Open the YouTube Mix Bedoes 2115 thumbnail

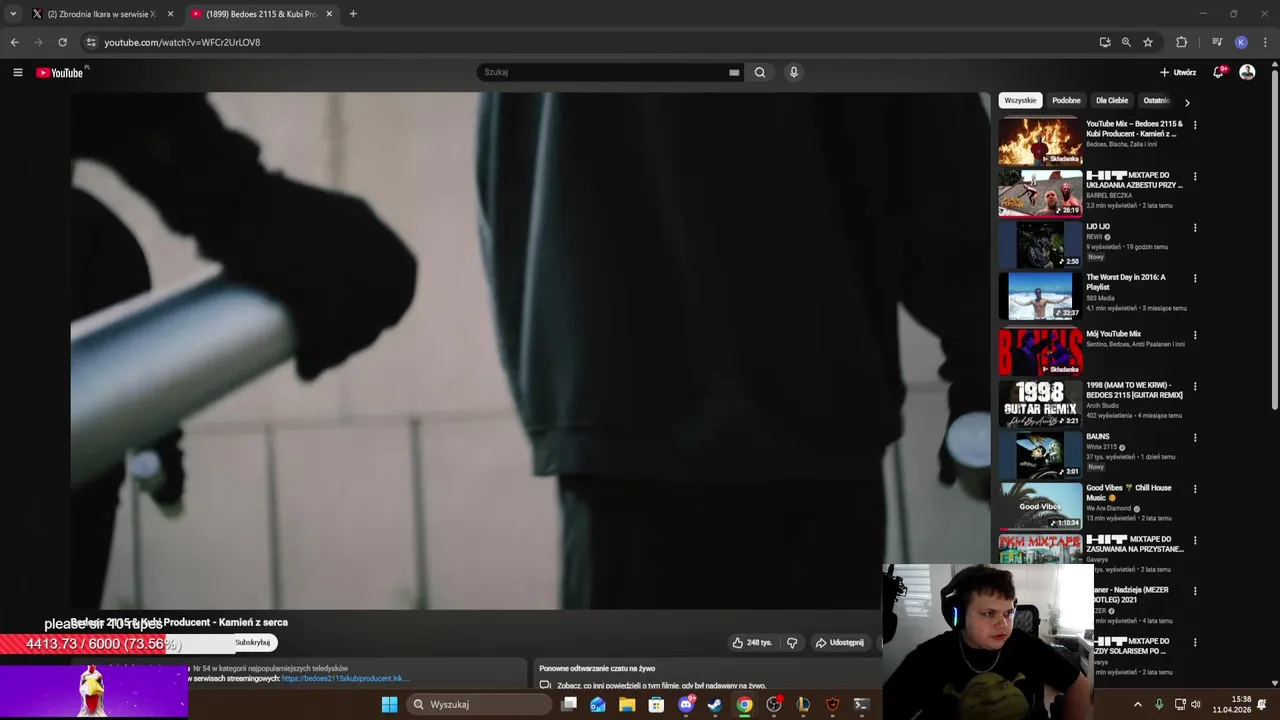(1040, 141)
